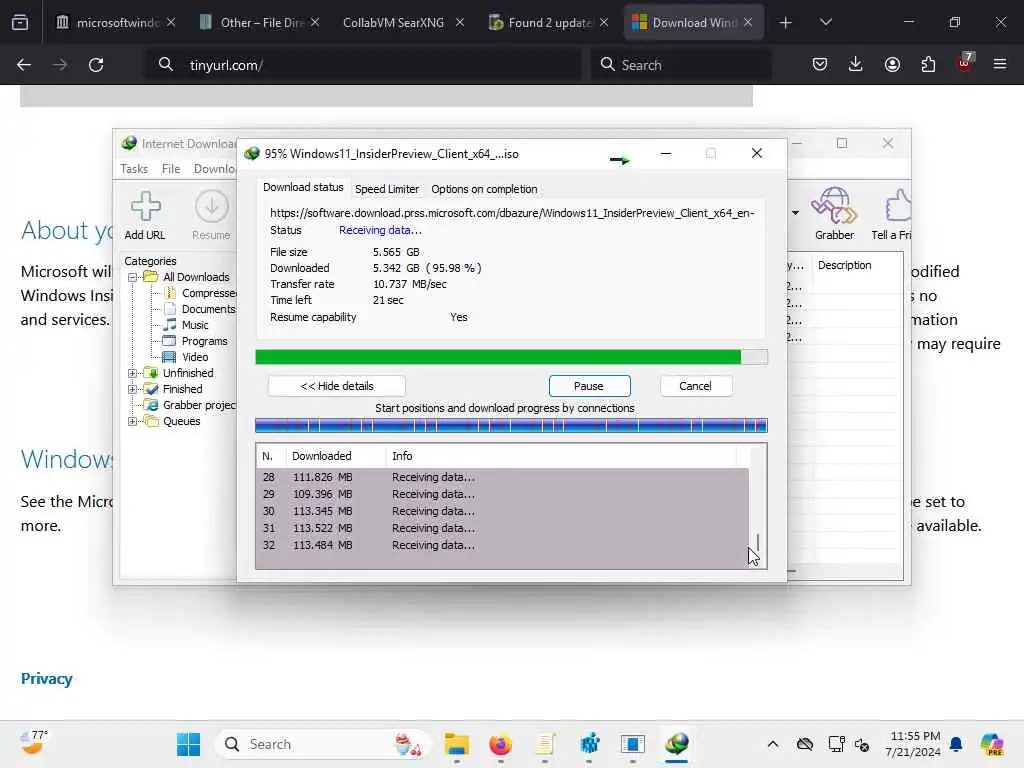1024x768 pixels.
Task: Click the Windows taskbar Search box
Action: click(323, 744)
